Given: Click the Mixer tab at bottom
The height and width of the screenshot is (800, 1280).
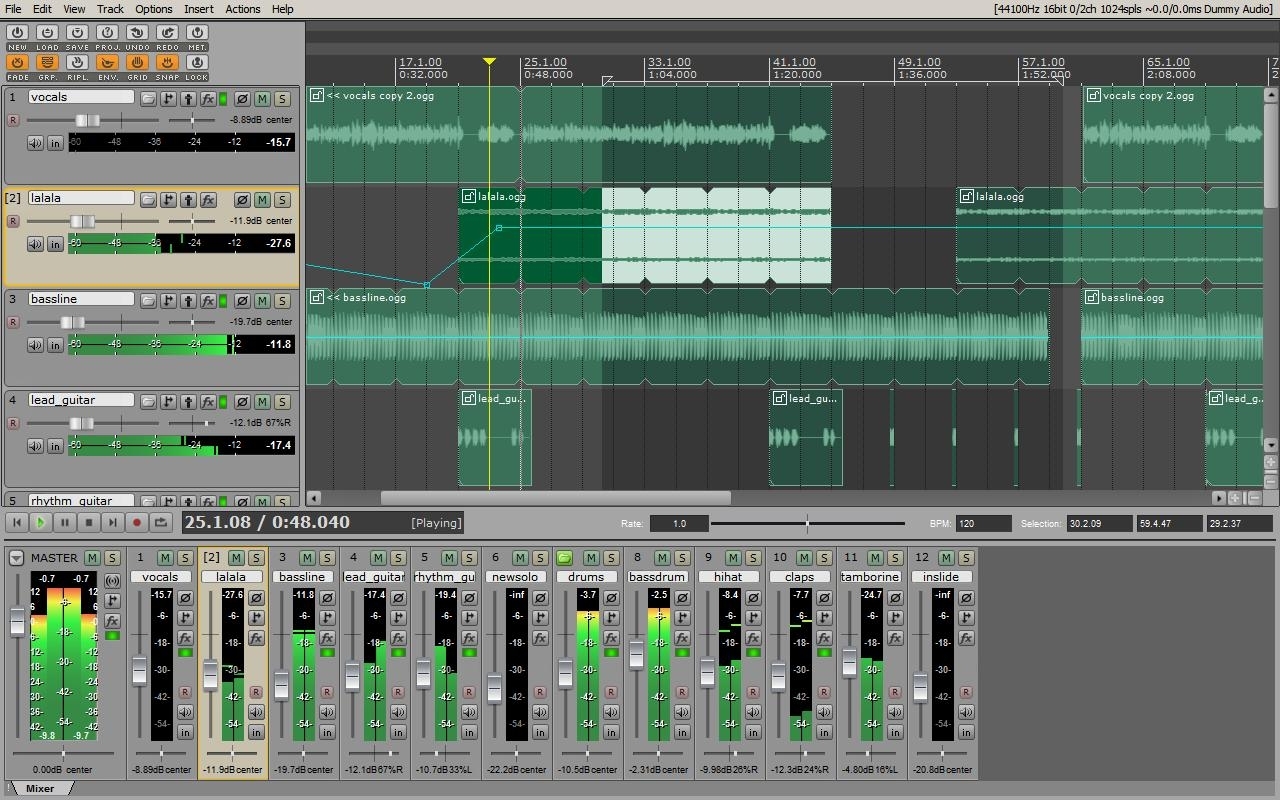Looking at the screenshot, I should point(40,789).
